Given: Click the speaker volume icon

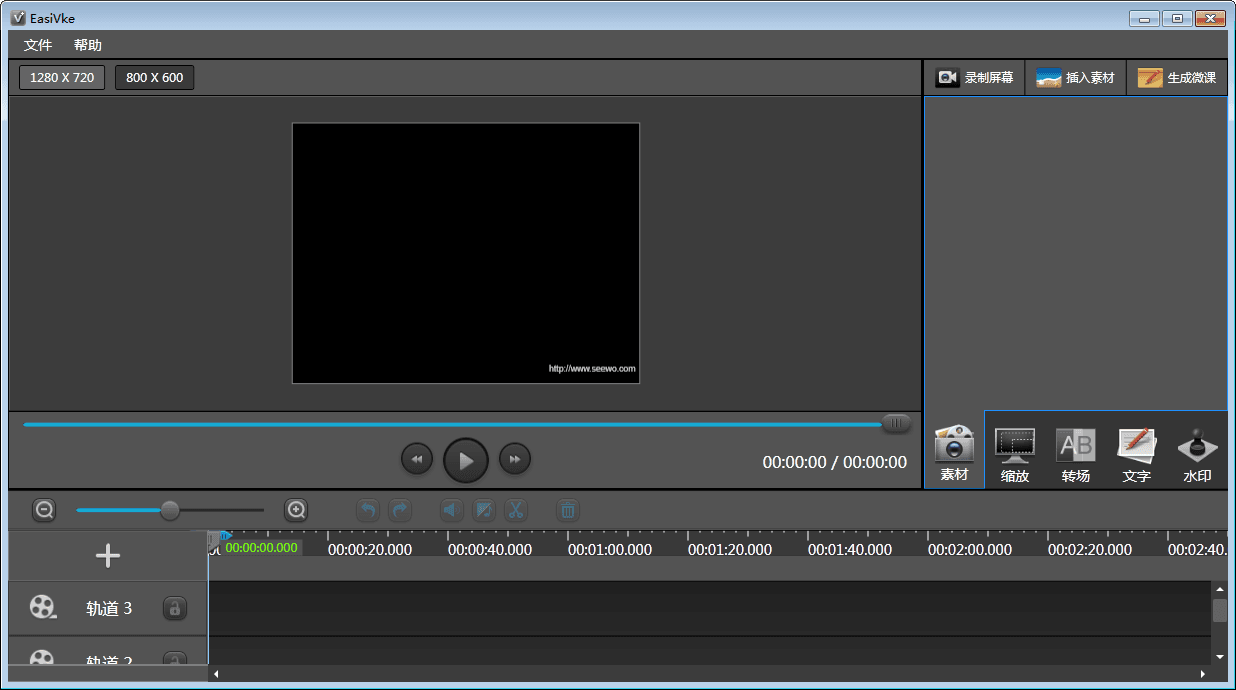Looking at the screenshot, I should [x=452, y=510].
